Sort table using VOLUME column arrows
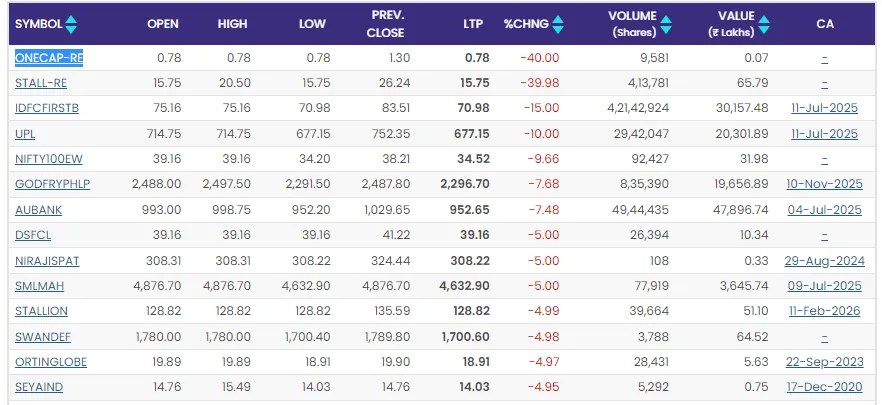Image resolution: width=882 pixels, height=405 pixels. (666, 23)
